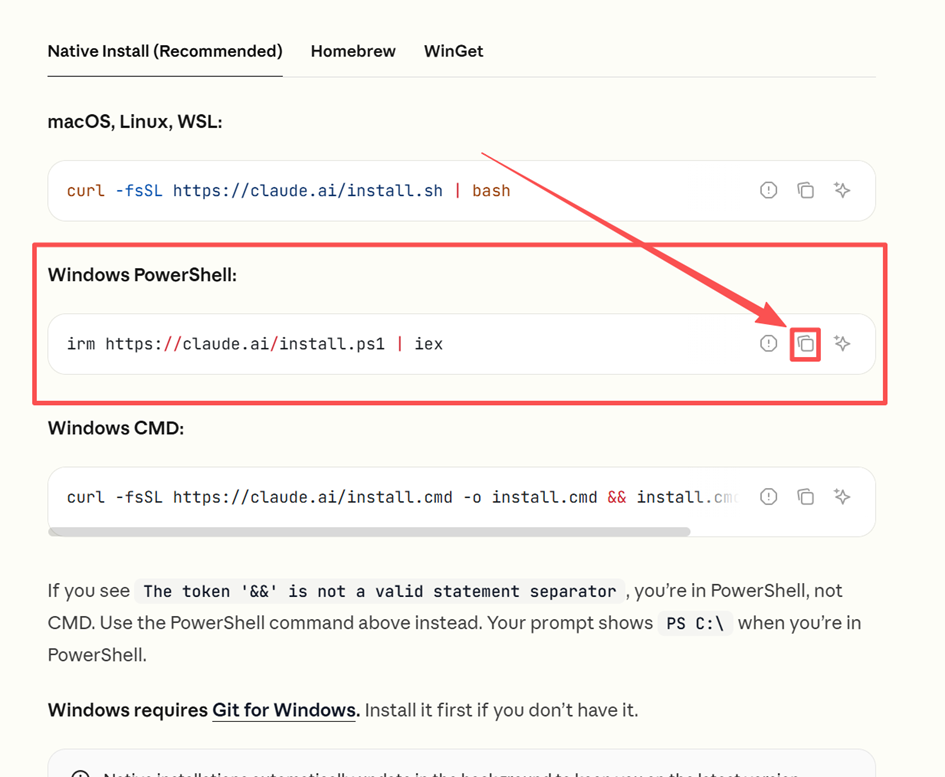Image resolution: width=945 pixels, height=777 pixels.
Task: Switch to the WinGet tab
Action: coord(453,51)
